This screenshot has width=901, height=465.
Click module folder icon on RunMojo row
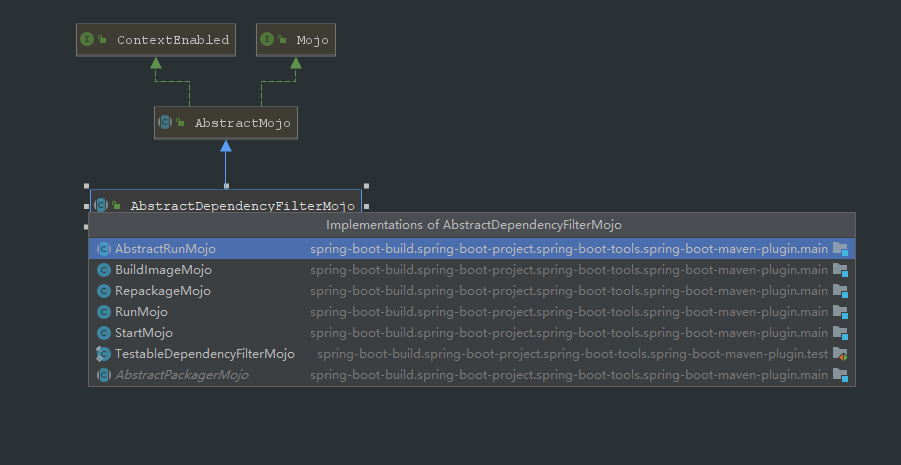coord(841,312)
